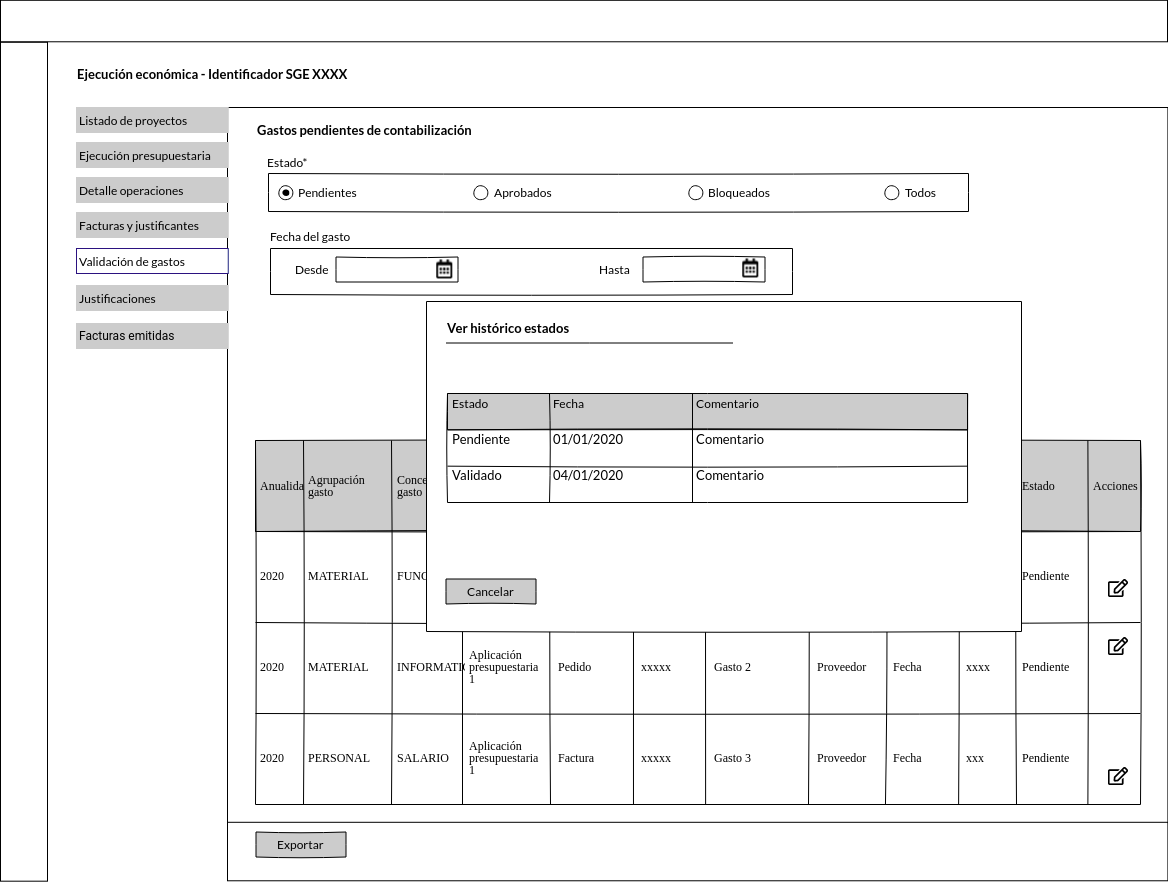The height and width of the screenshot is (882, 1168).
Task: Click the Desde date input field
Action: coord(384,270)
